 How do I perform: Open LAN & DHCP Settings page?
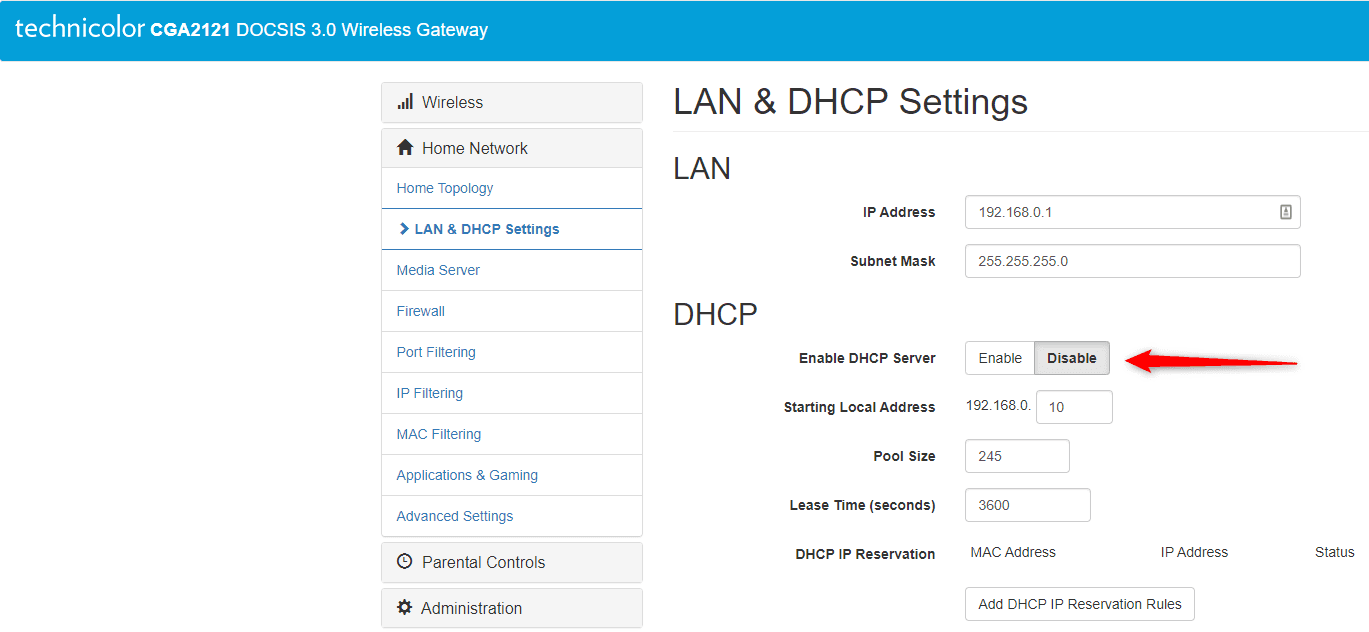pos(512,229)
